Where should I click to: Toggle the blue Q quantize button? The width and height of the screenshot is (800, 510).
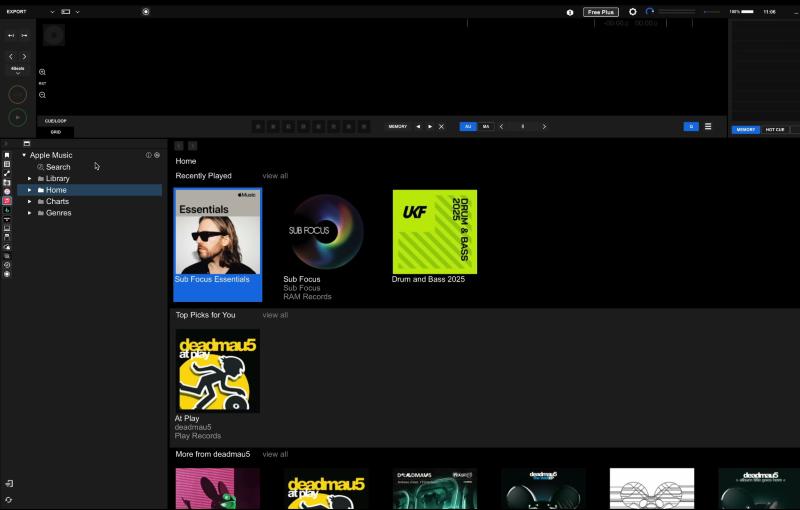[691, 126]
